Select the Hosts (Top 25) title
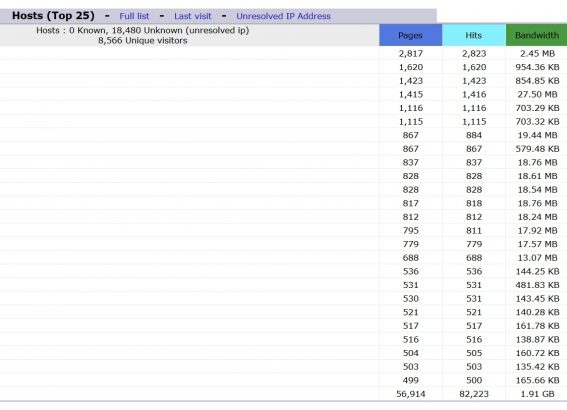The image size is (567, 410). tap(53, 16)
